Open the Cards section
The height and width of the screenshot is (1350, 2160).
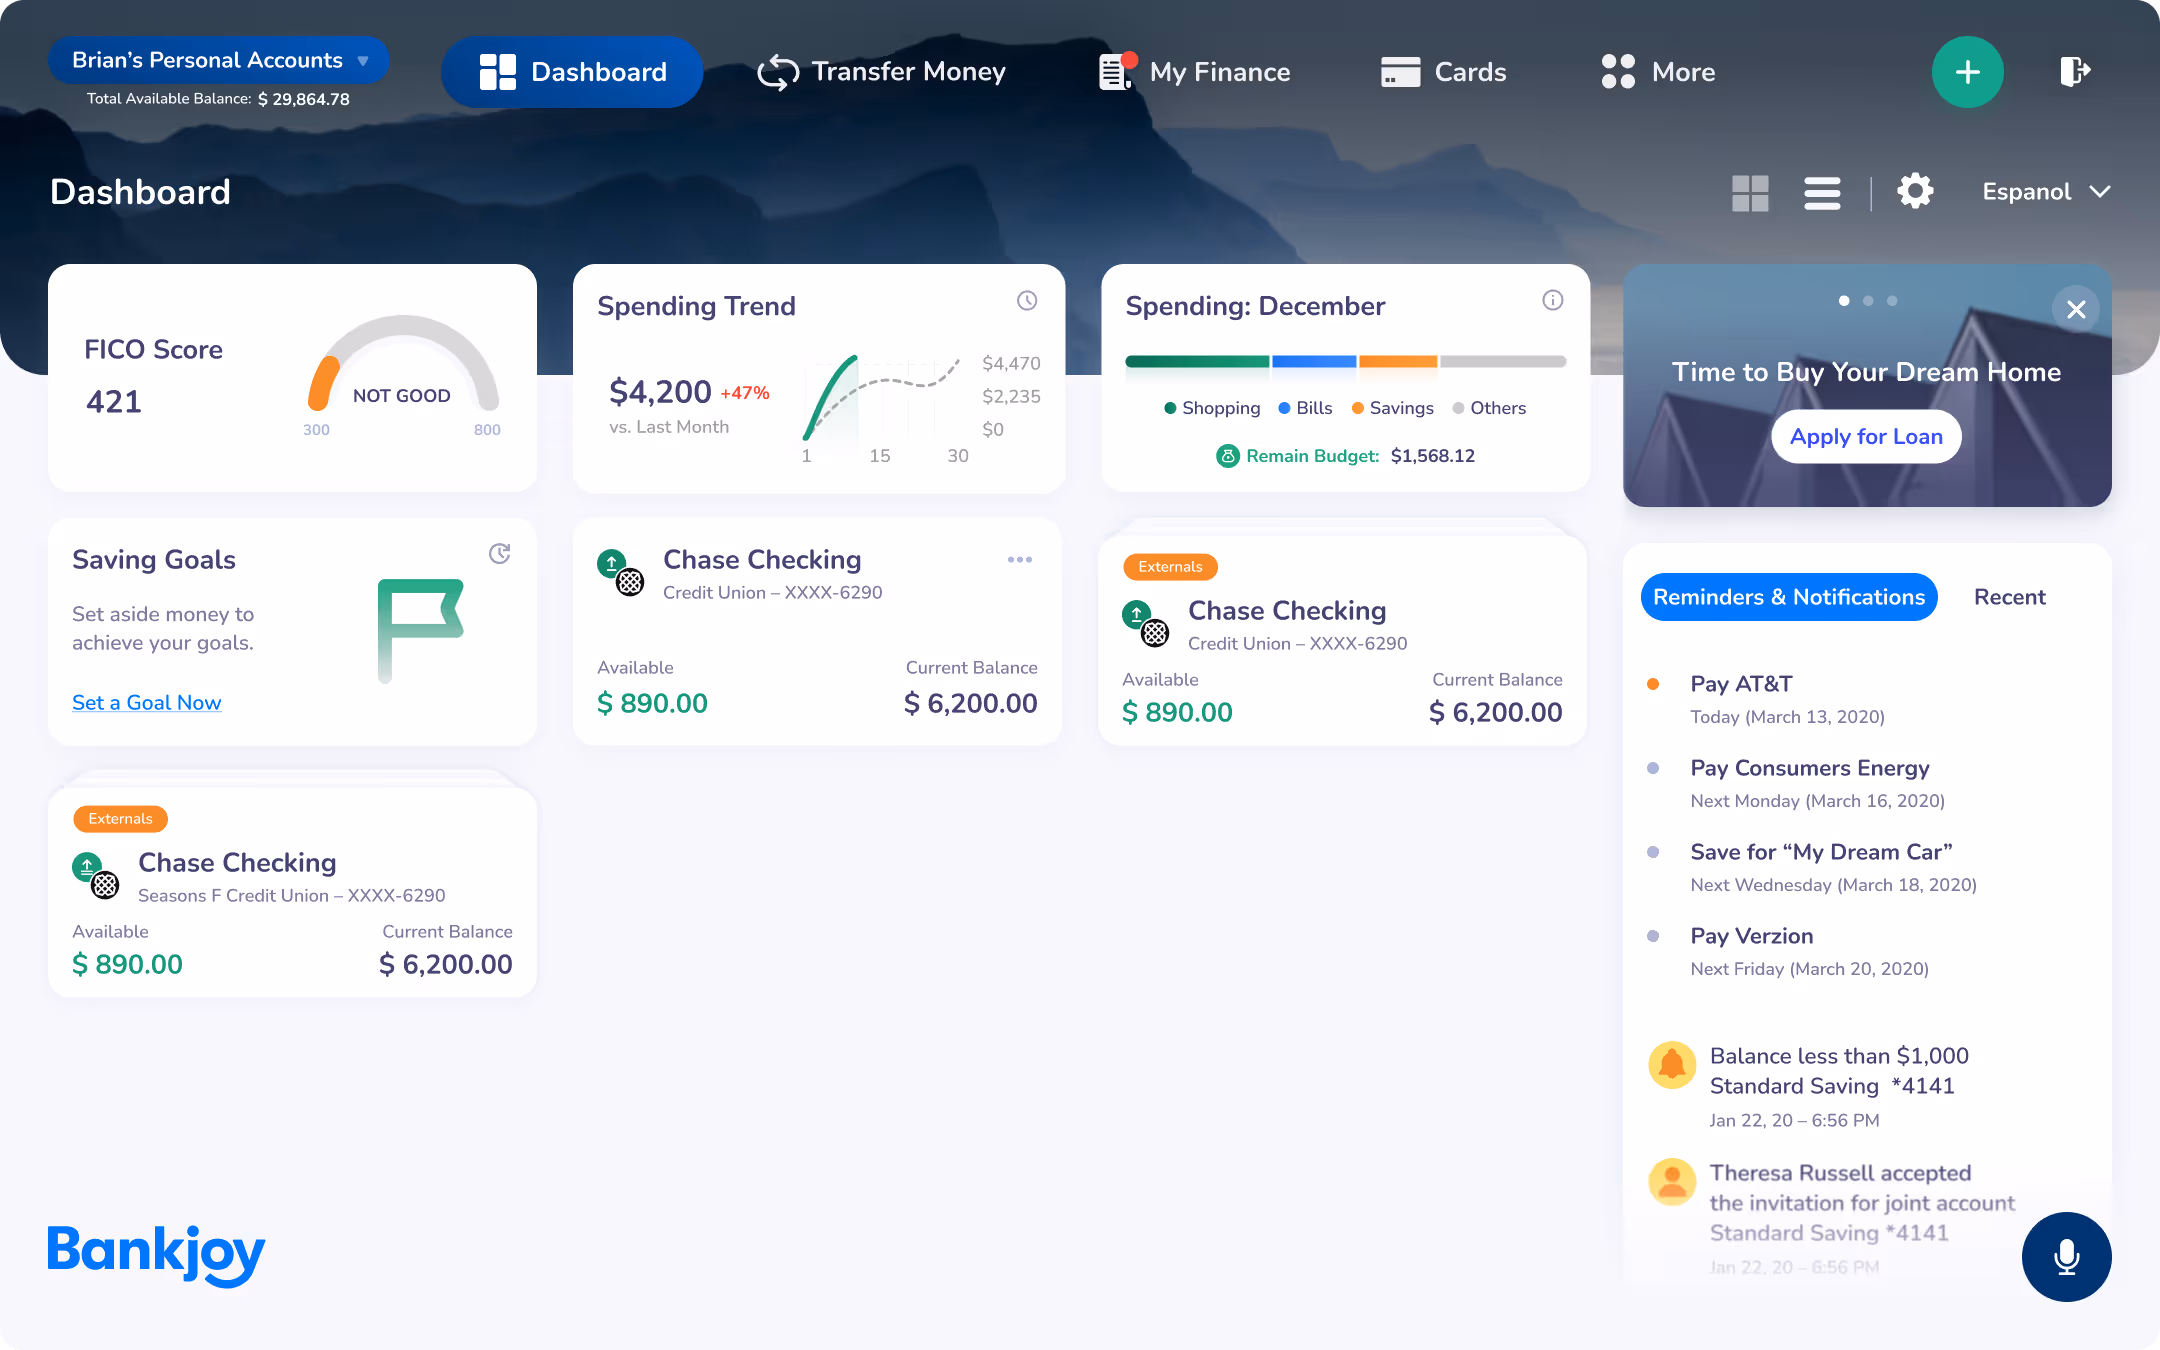(x=1443, y=71)
